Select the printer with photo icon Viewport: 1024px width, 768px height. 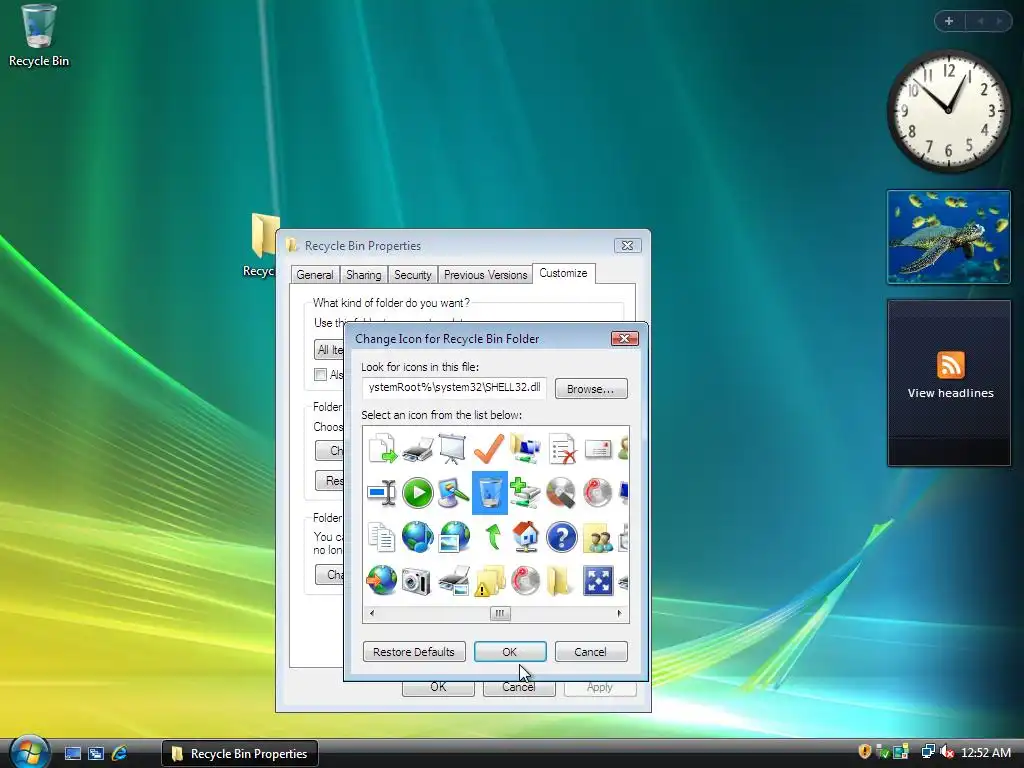click(454, 581)
